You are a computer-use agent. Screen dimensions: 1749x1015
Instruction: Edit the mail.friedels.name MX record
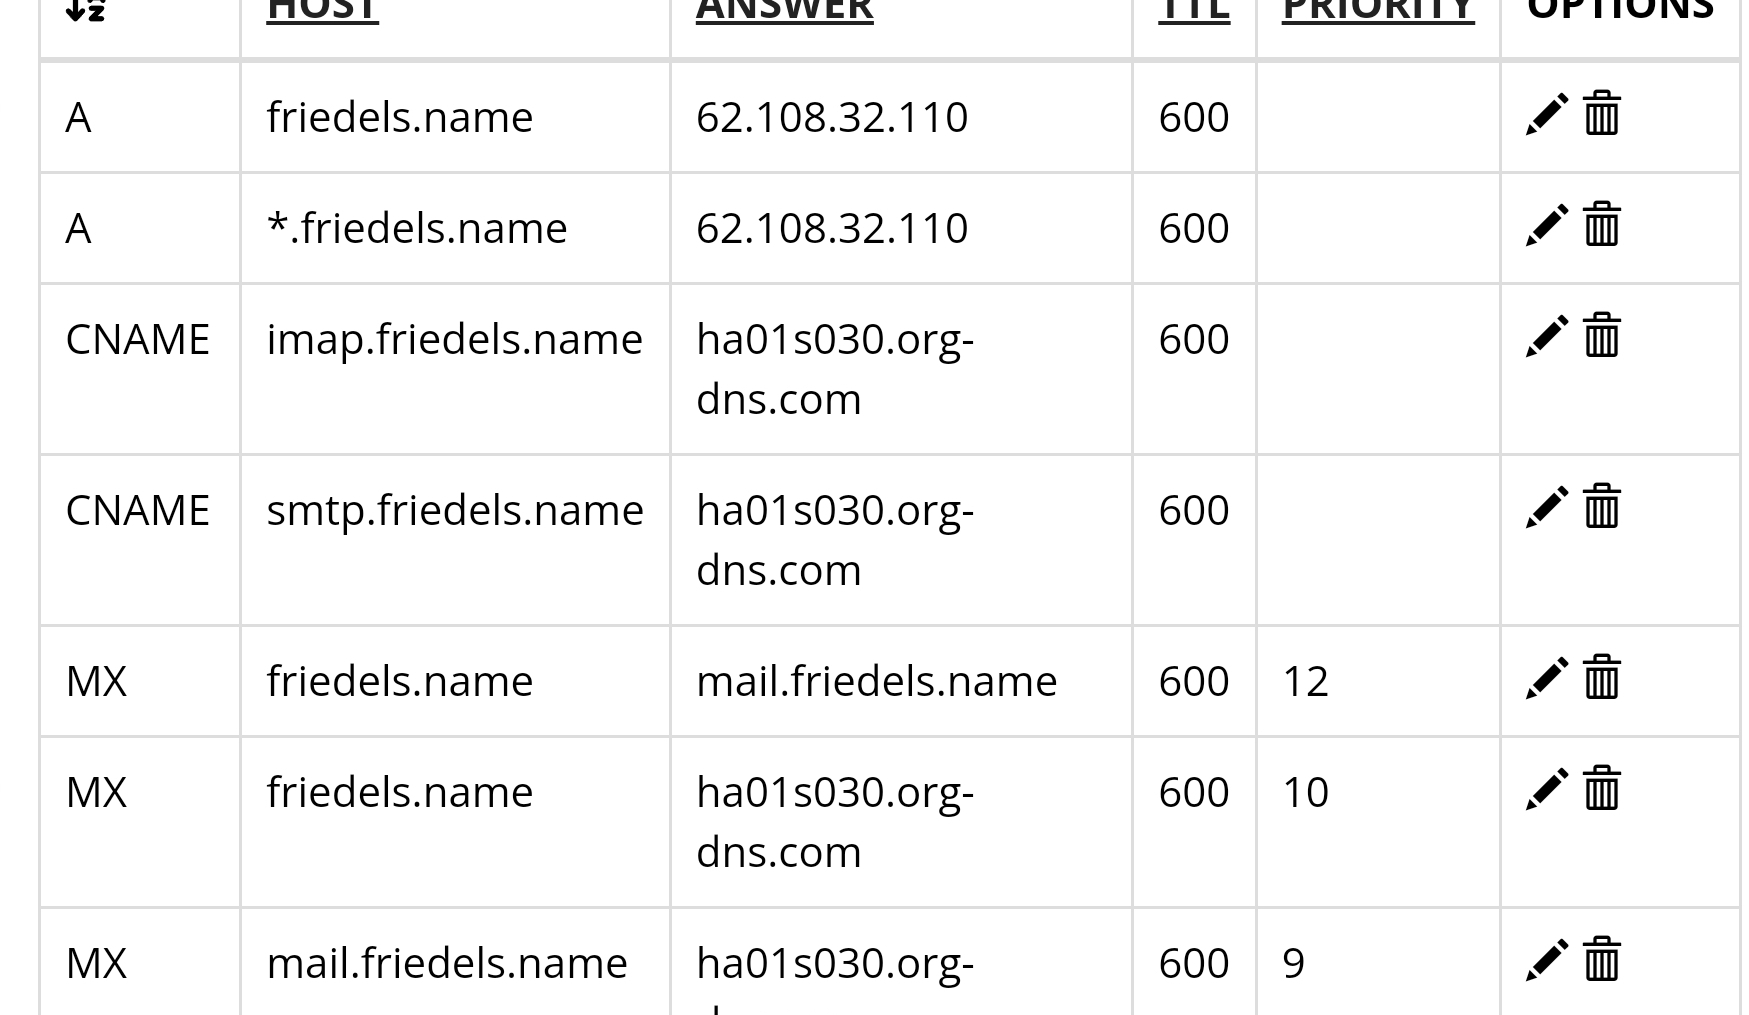pos(1546,960)
